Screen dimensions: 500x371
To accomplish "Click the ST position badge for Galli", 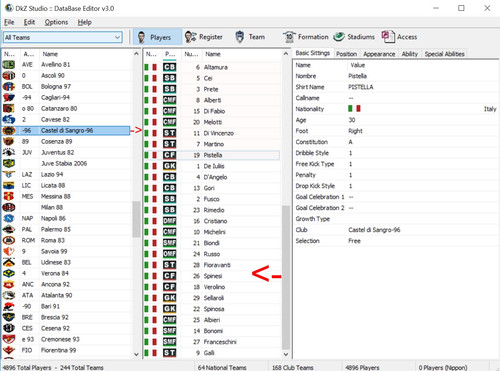I will 170,353.
